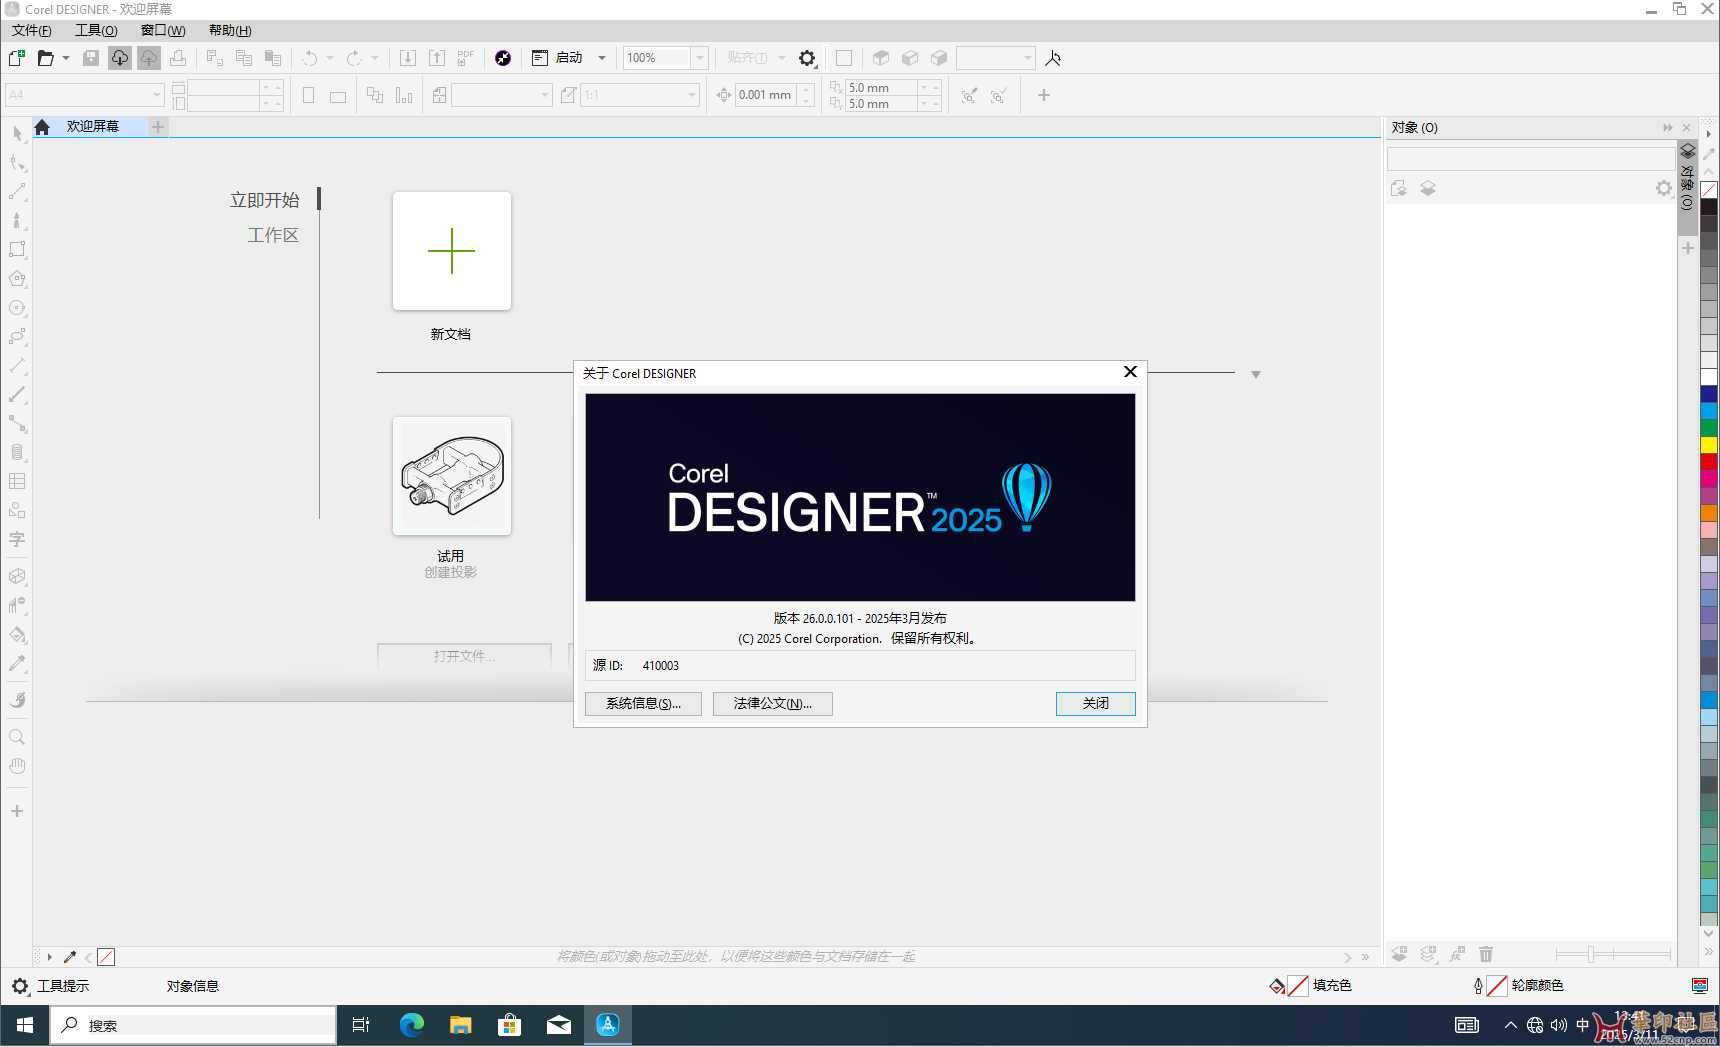Click the tool hints gear icon in status bar
Screen dimensions: 1720x1047
[x=20, y=986]
